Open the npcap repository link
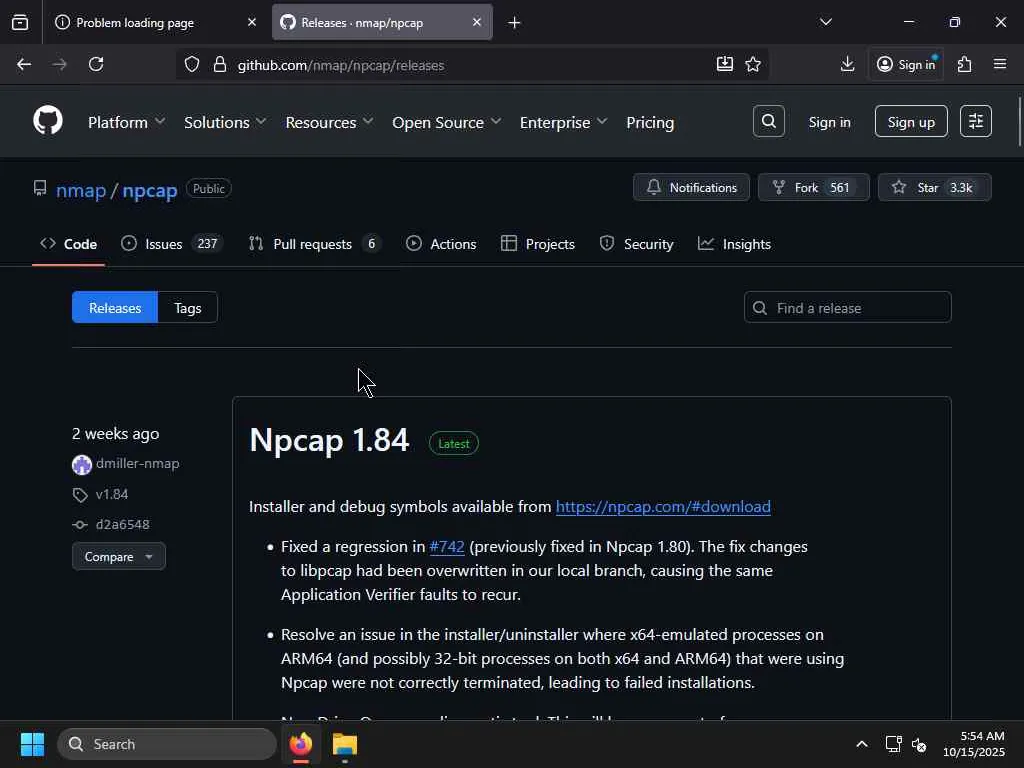Screen dimensions: 1024x768 pyautogui.click(x=150, y=190)
